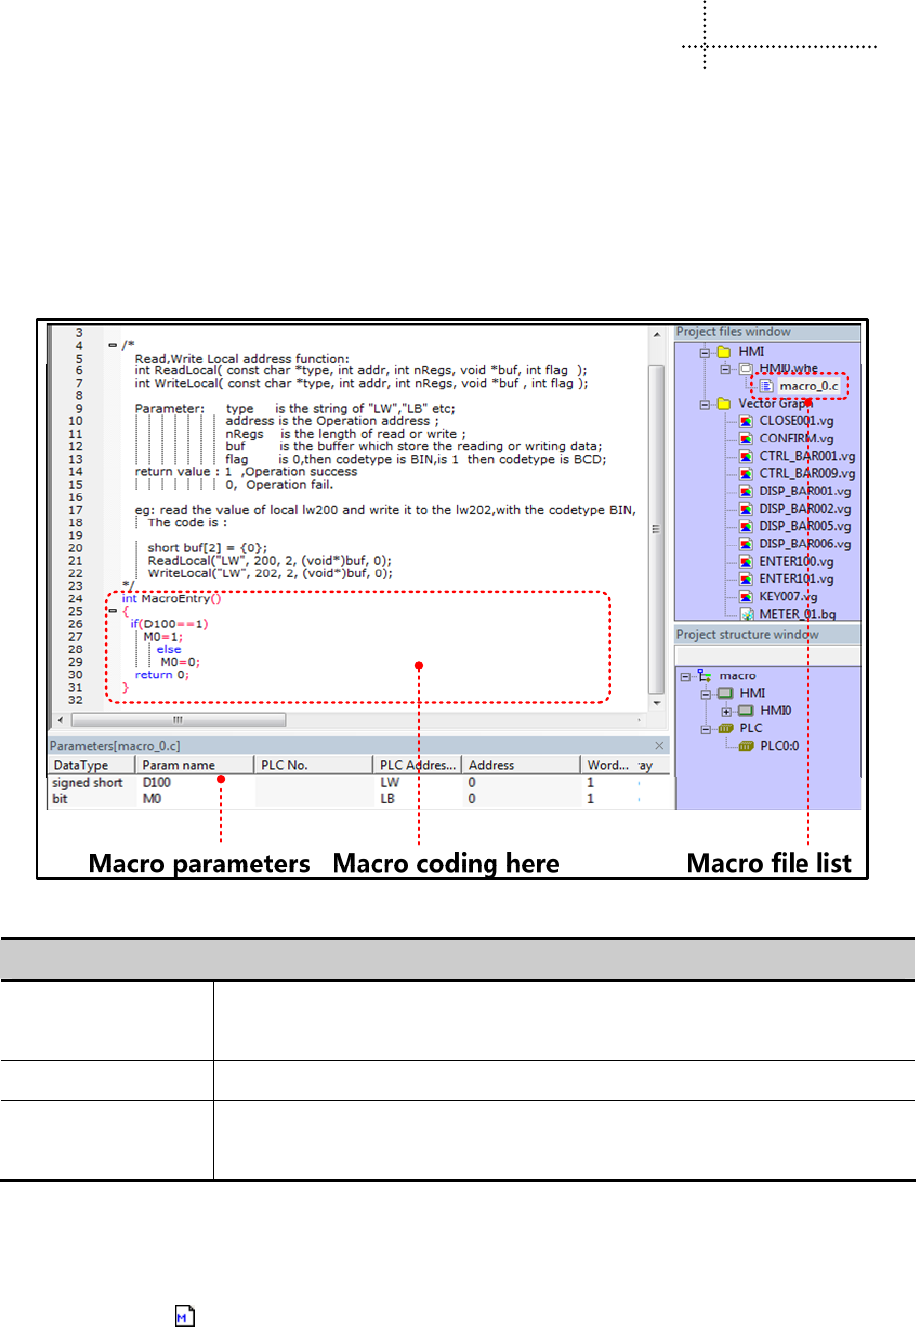Click the PLC0:0 device icon
This screenshot has height=1327, width=916.
[x=745, y=746]
